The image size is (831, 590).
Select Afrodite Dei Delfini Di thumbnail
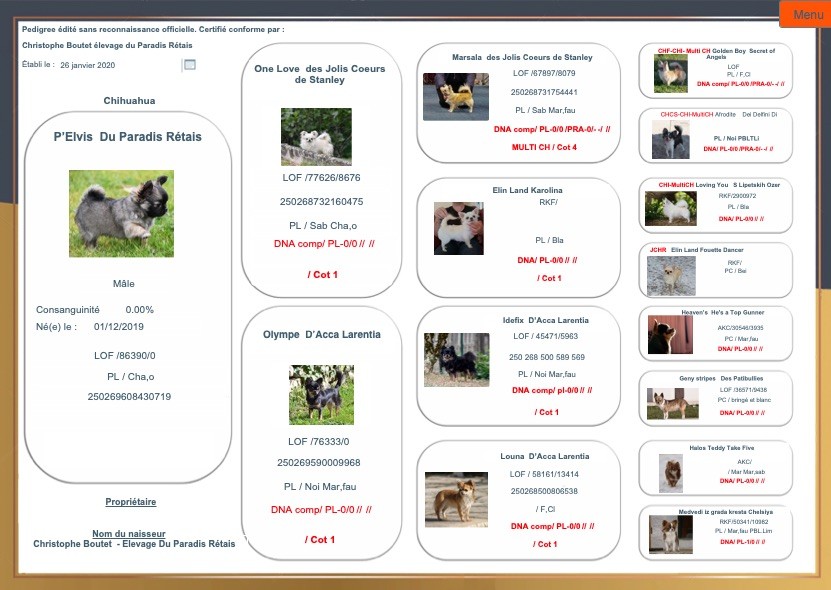(x=670, y=141)
